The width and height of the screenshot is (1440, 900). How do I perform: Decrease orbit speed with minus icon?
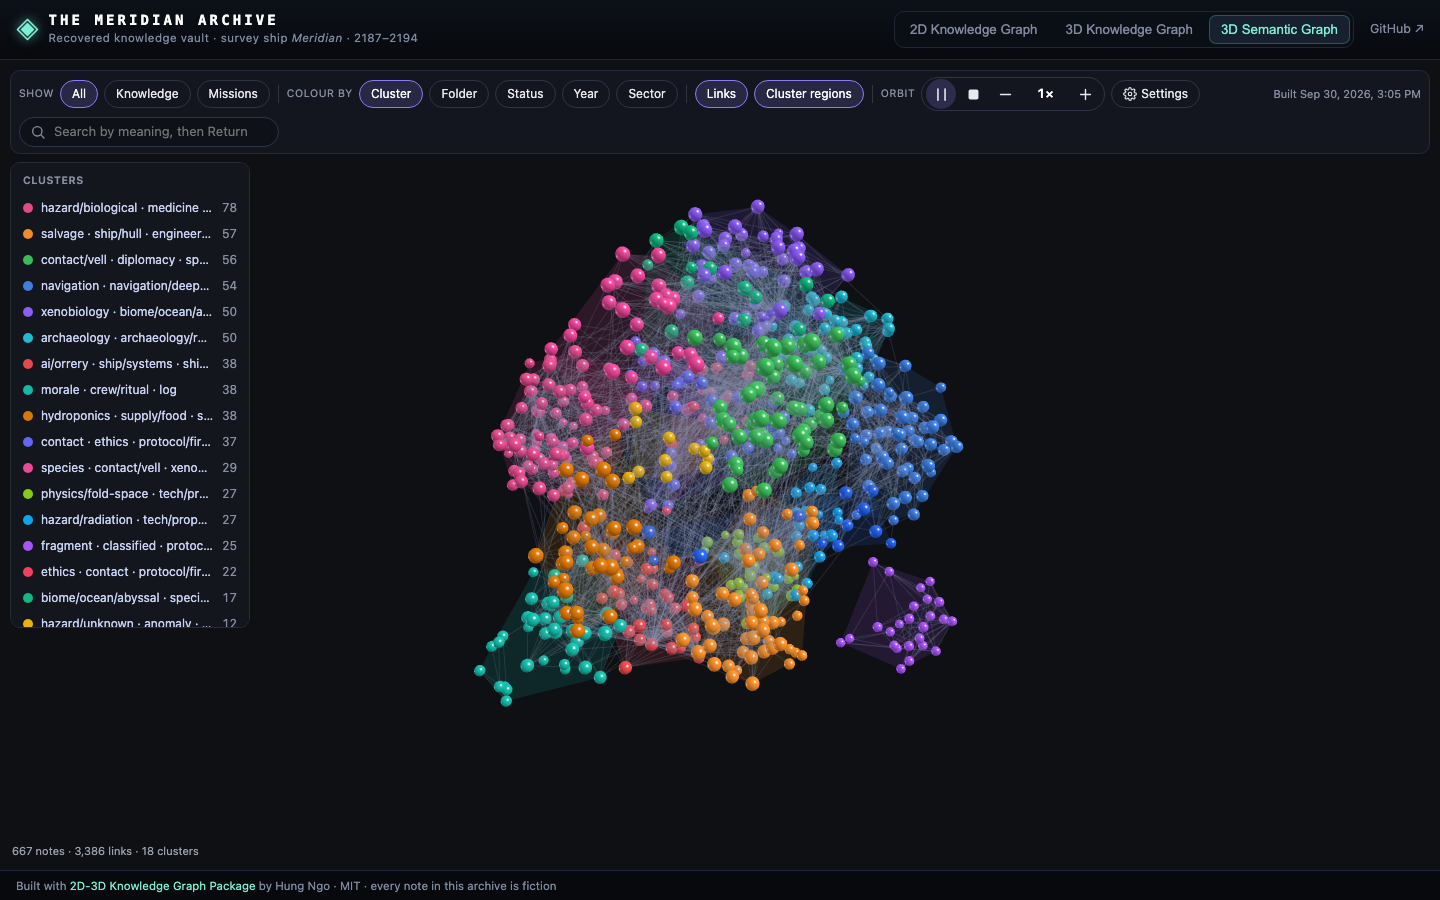point(1005,94)
